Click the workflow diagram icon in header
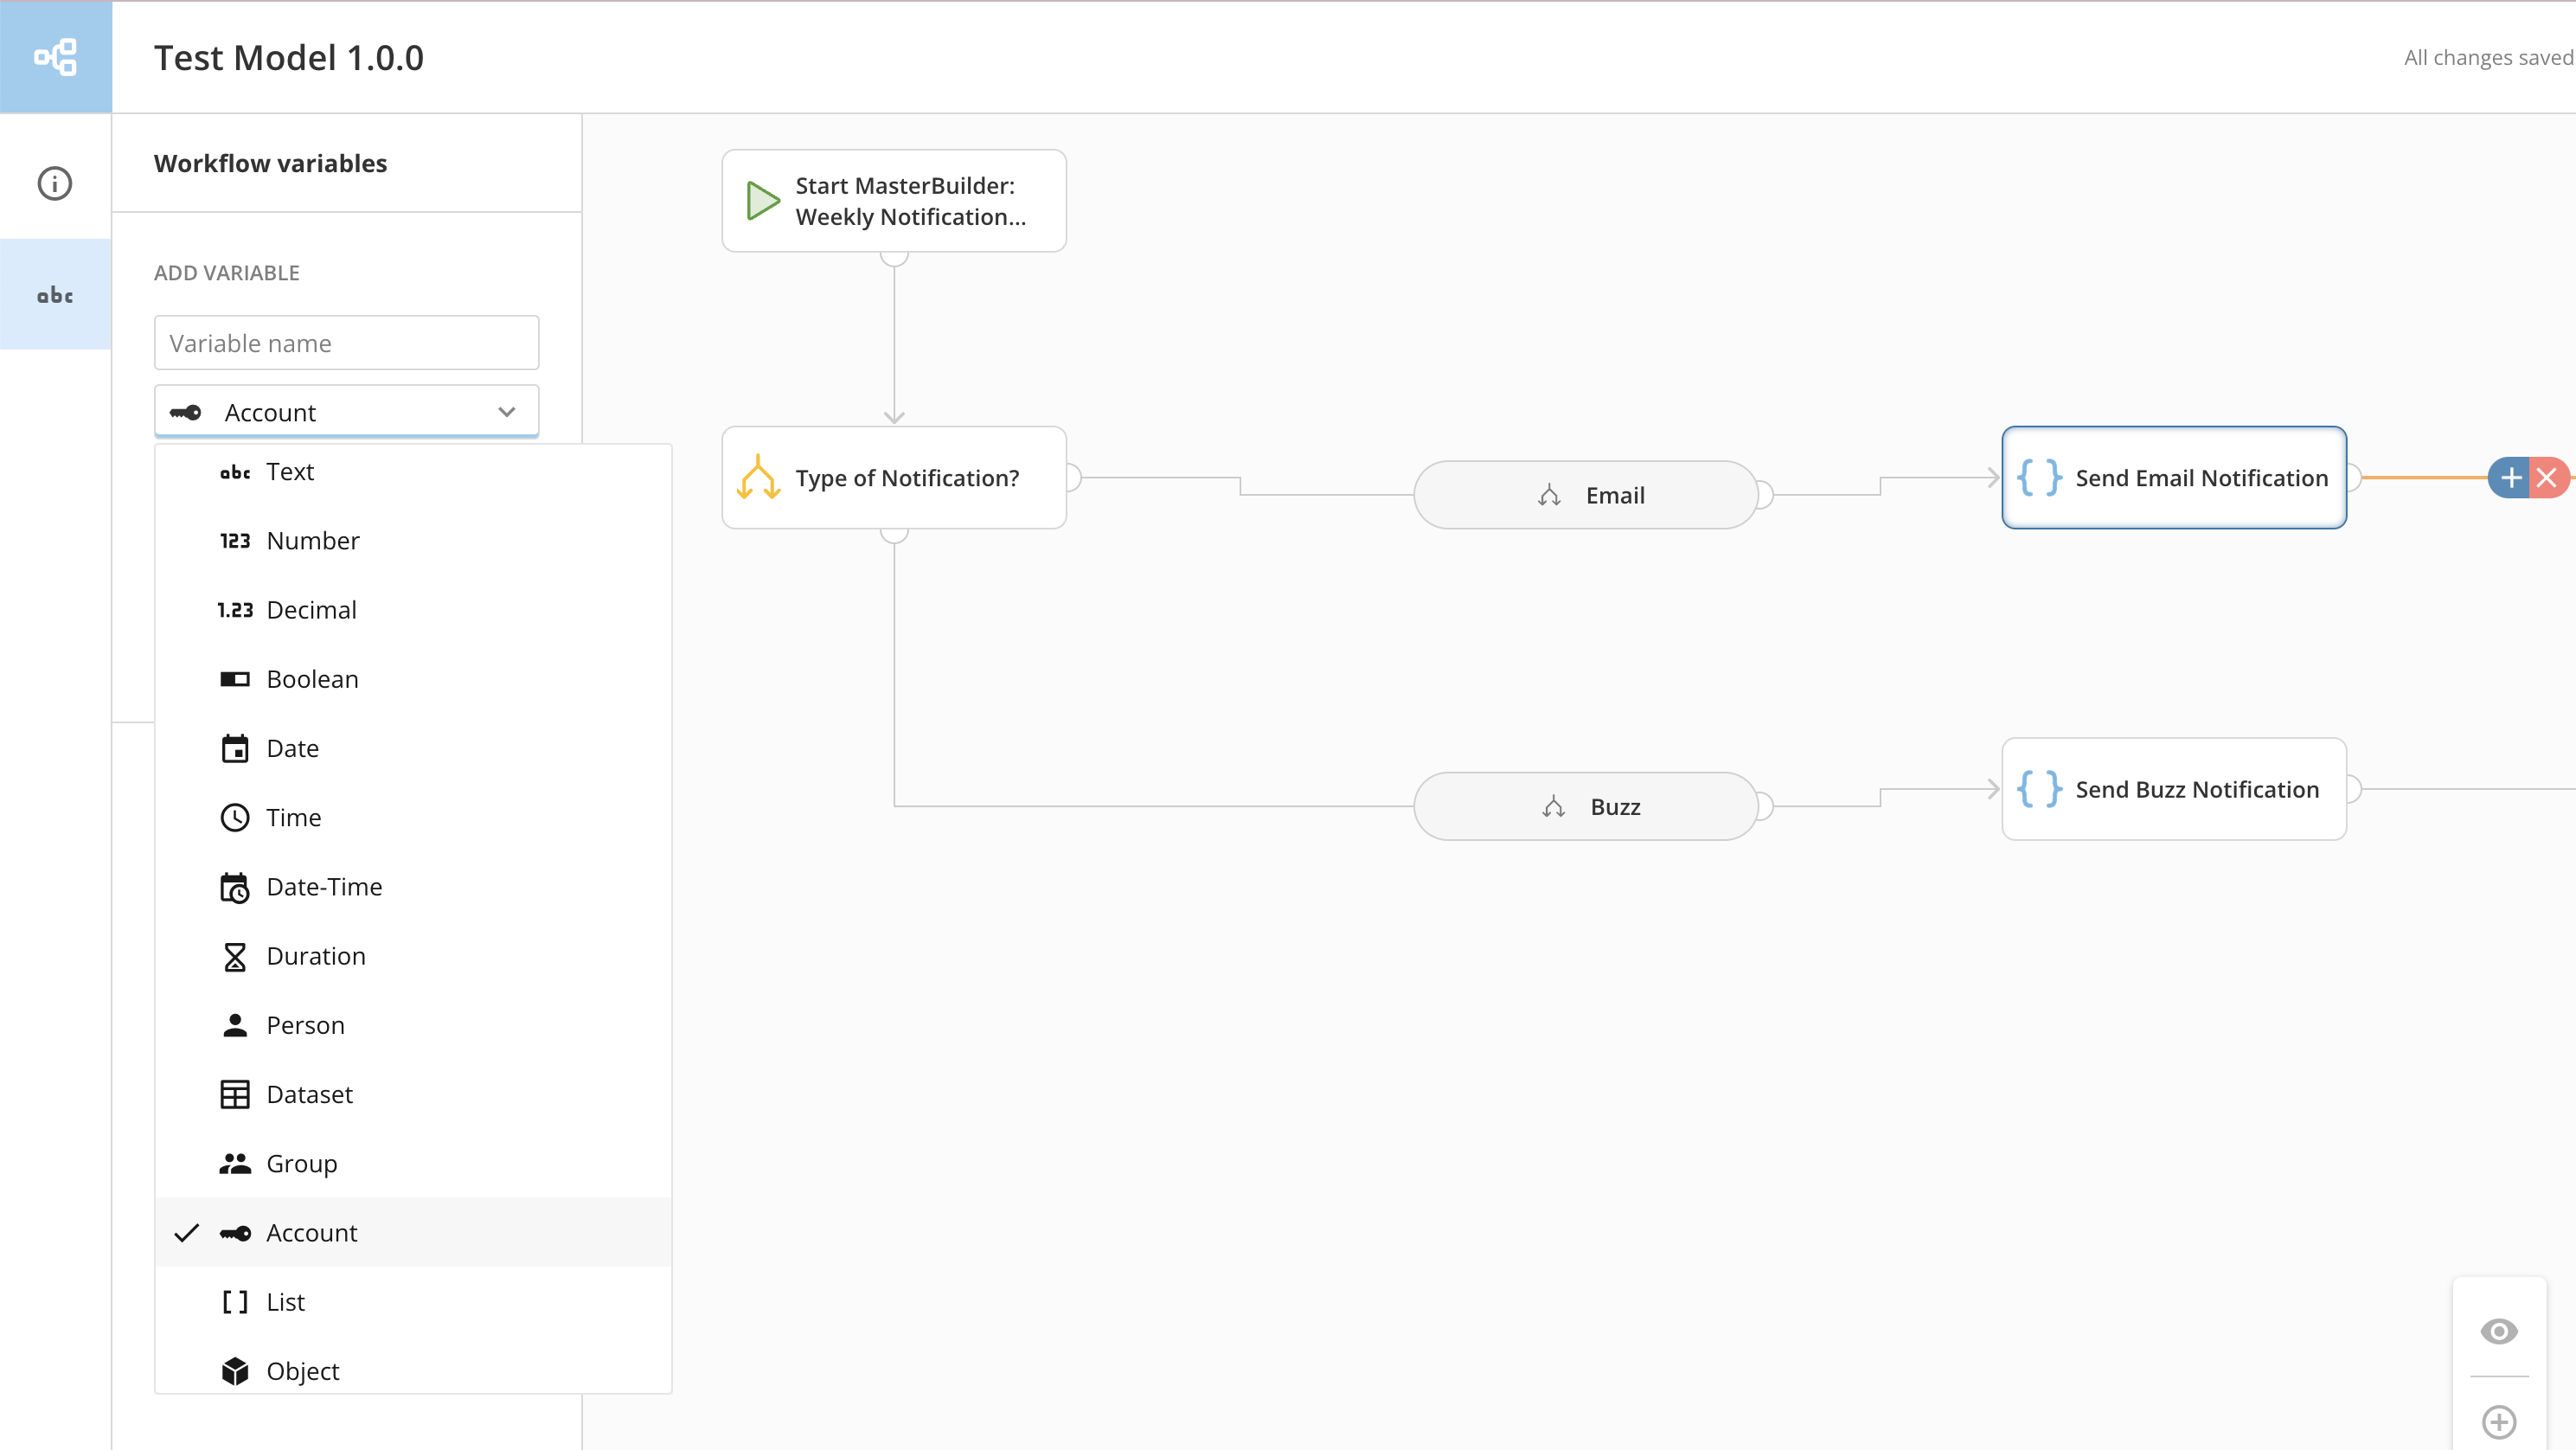2576x1450 pixels. click(x=55, y=57)
